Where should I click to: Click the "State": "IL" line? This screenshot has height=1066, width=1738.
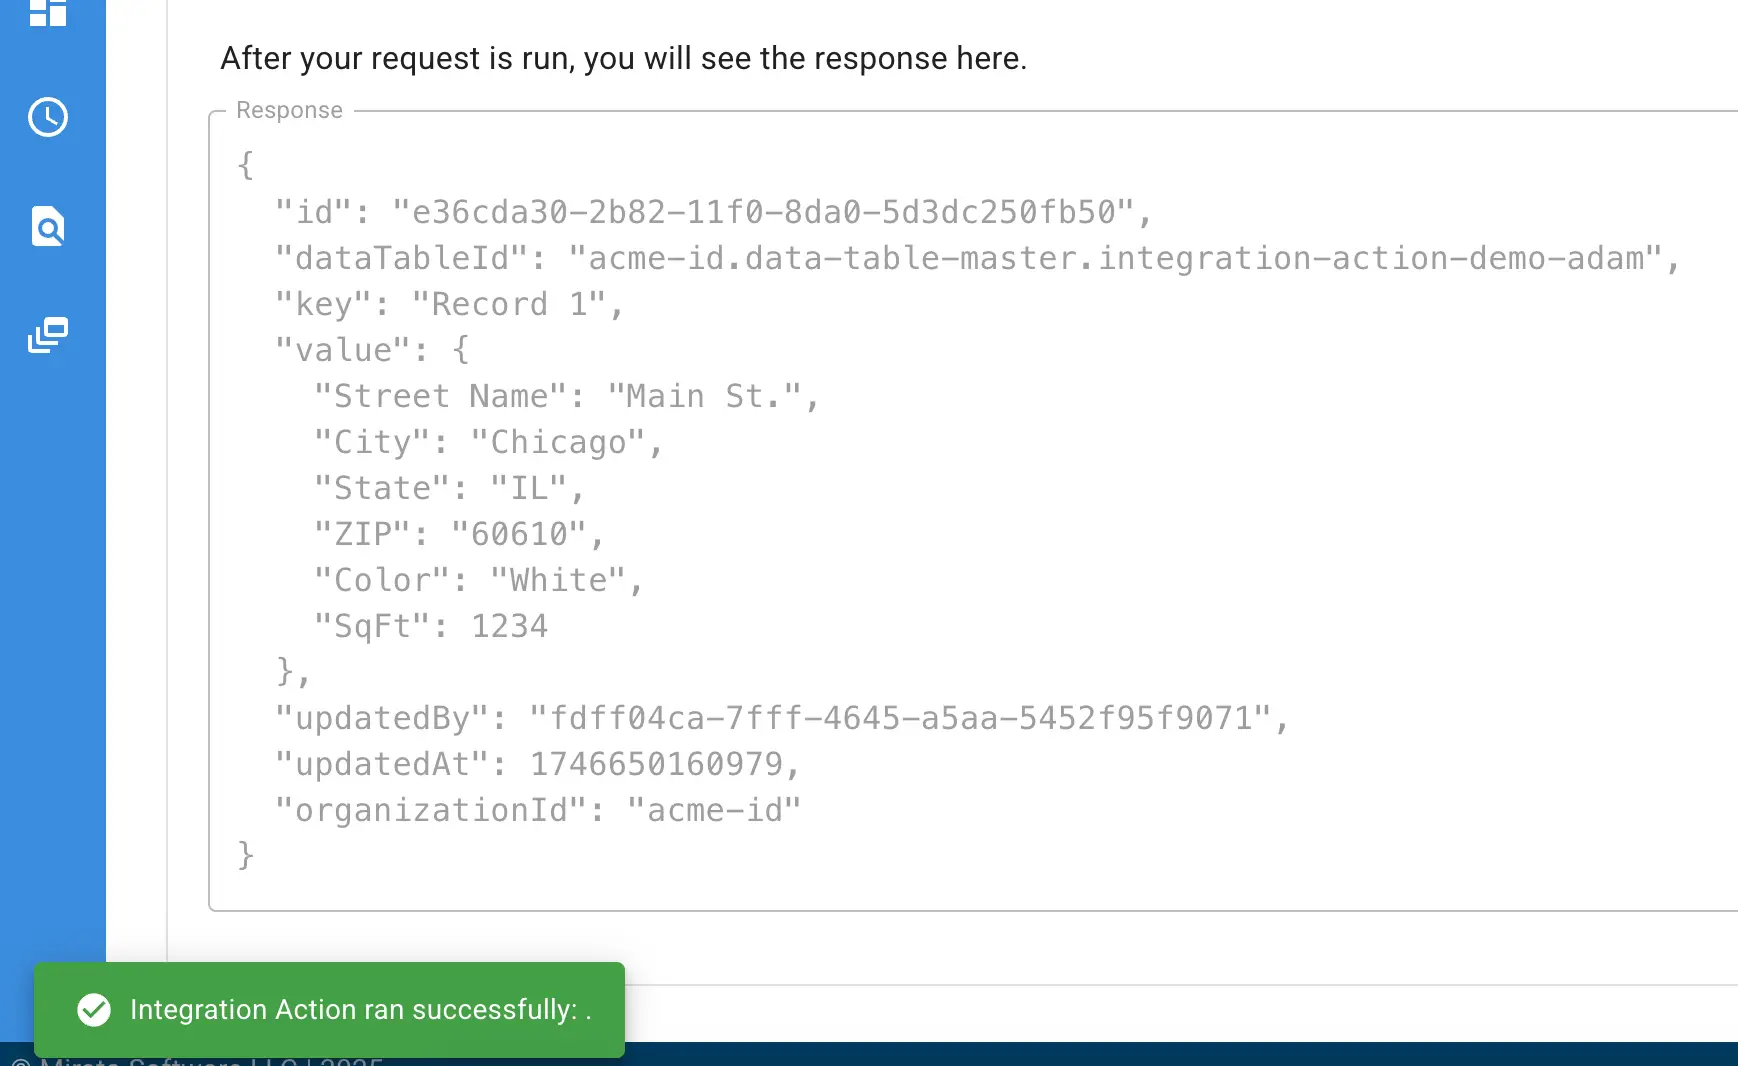pyautogui.click(x=449, y=488)
